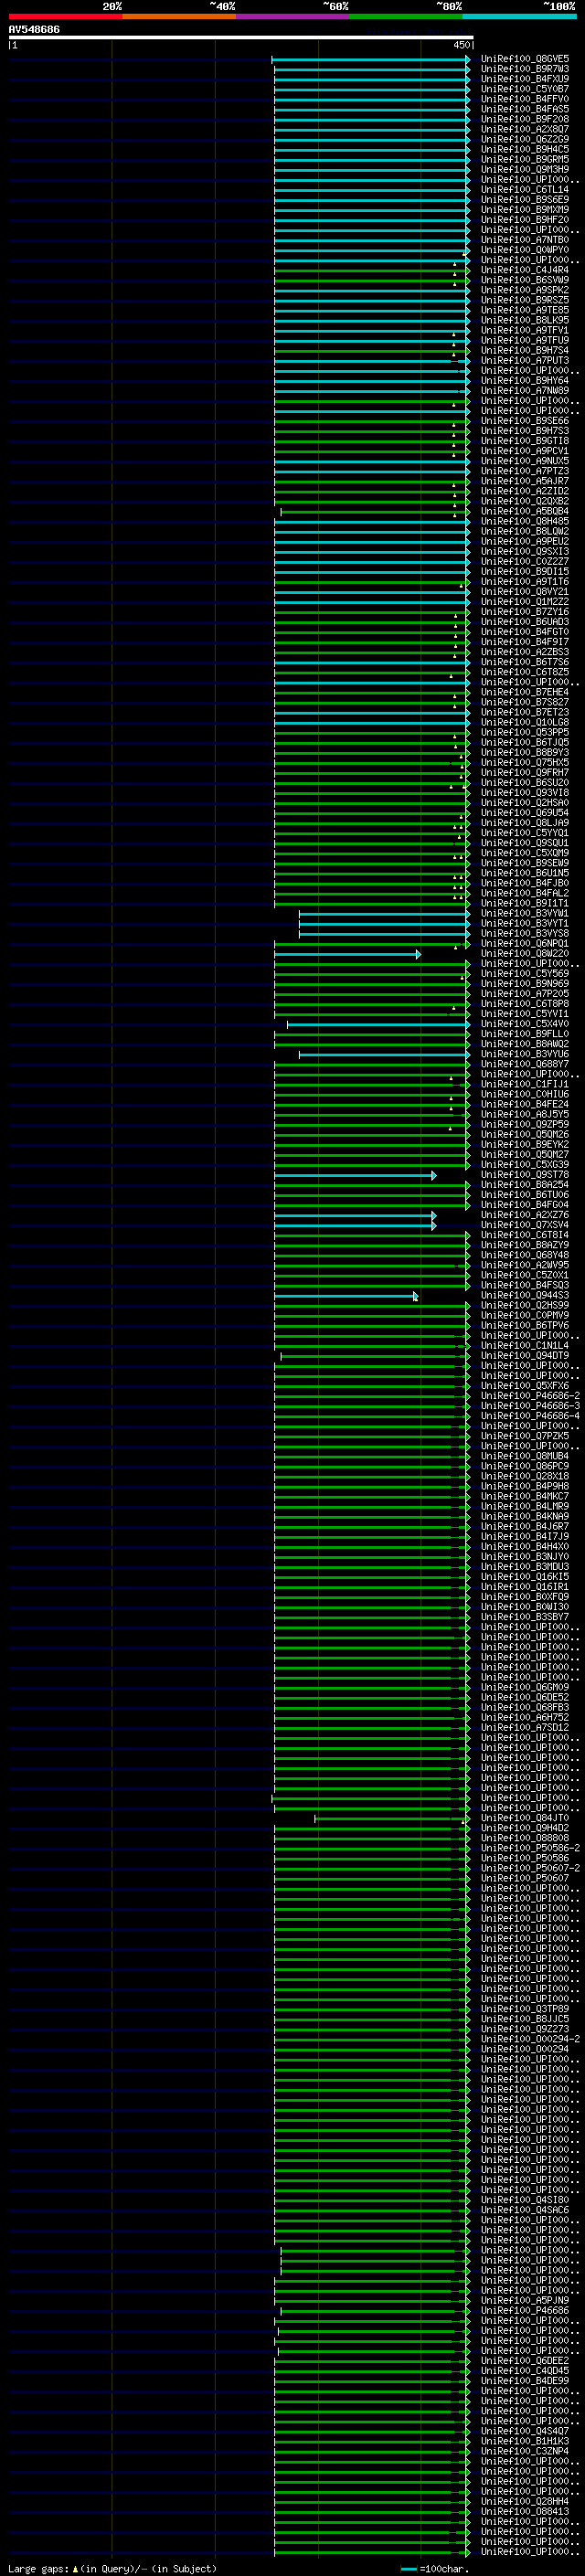Click the purple ~60% legend segment
Image resolution: width=585 pixels, height=2576 pixels.
click(293, 17)
